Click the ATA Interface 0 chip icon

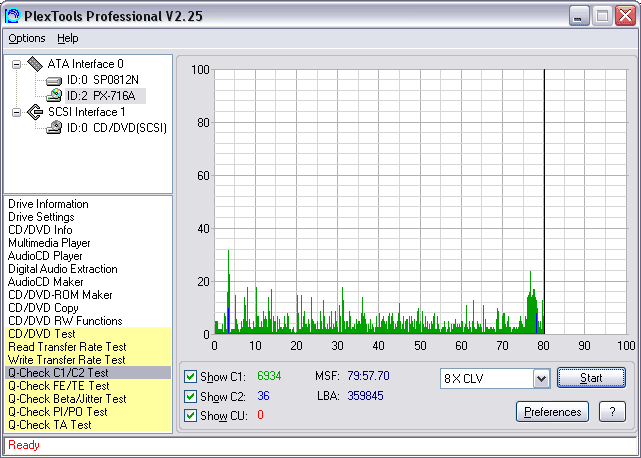(35, 64)
